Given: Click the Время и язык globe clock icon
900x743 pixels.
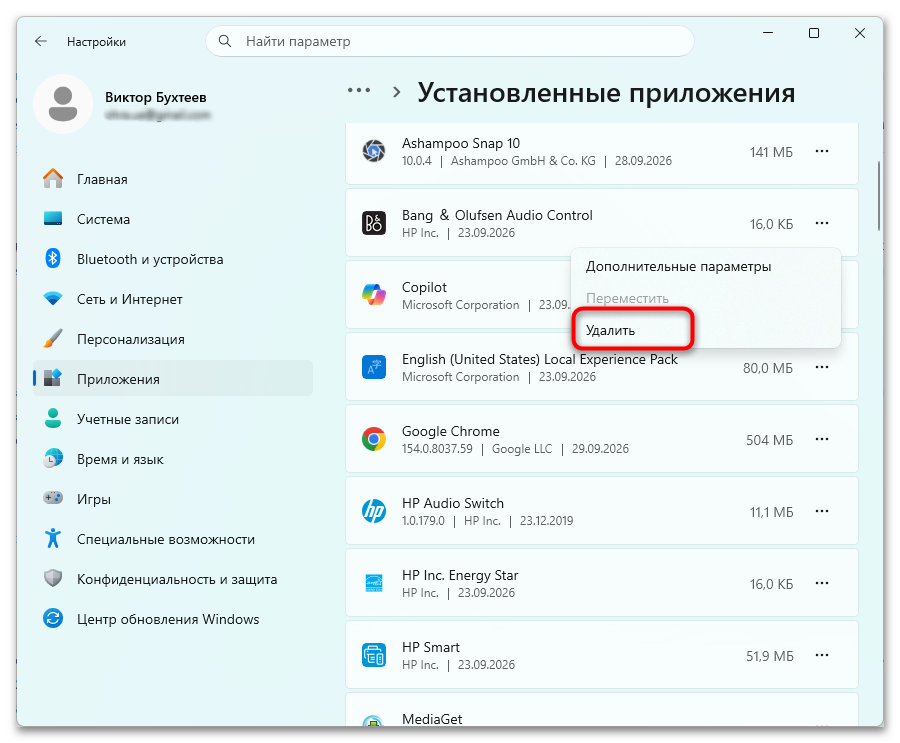Looking at the screenshot, I should (53, 458).
